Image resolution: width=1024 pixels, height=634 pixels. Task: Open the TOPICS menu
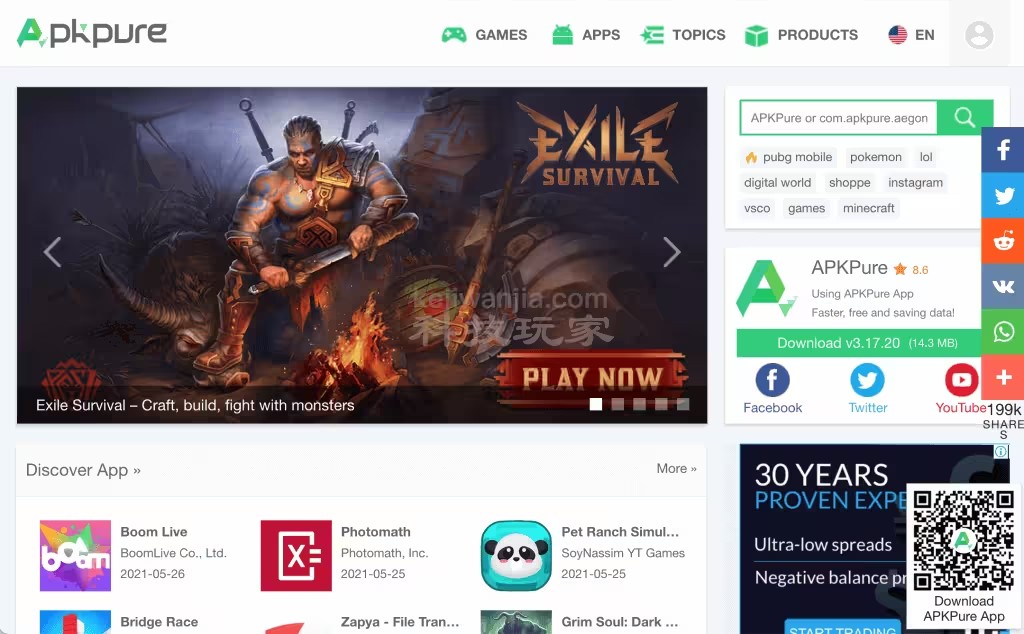(684, 35)
